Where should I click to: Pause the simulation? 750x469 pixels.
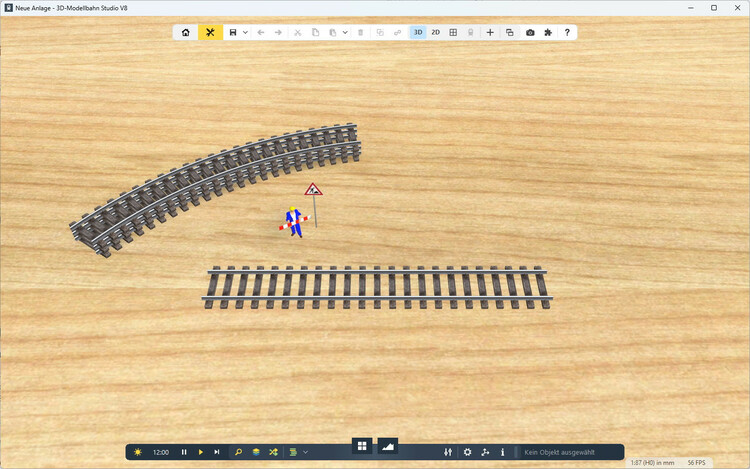coord(184,452)
